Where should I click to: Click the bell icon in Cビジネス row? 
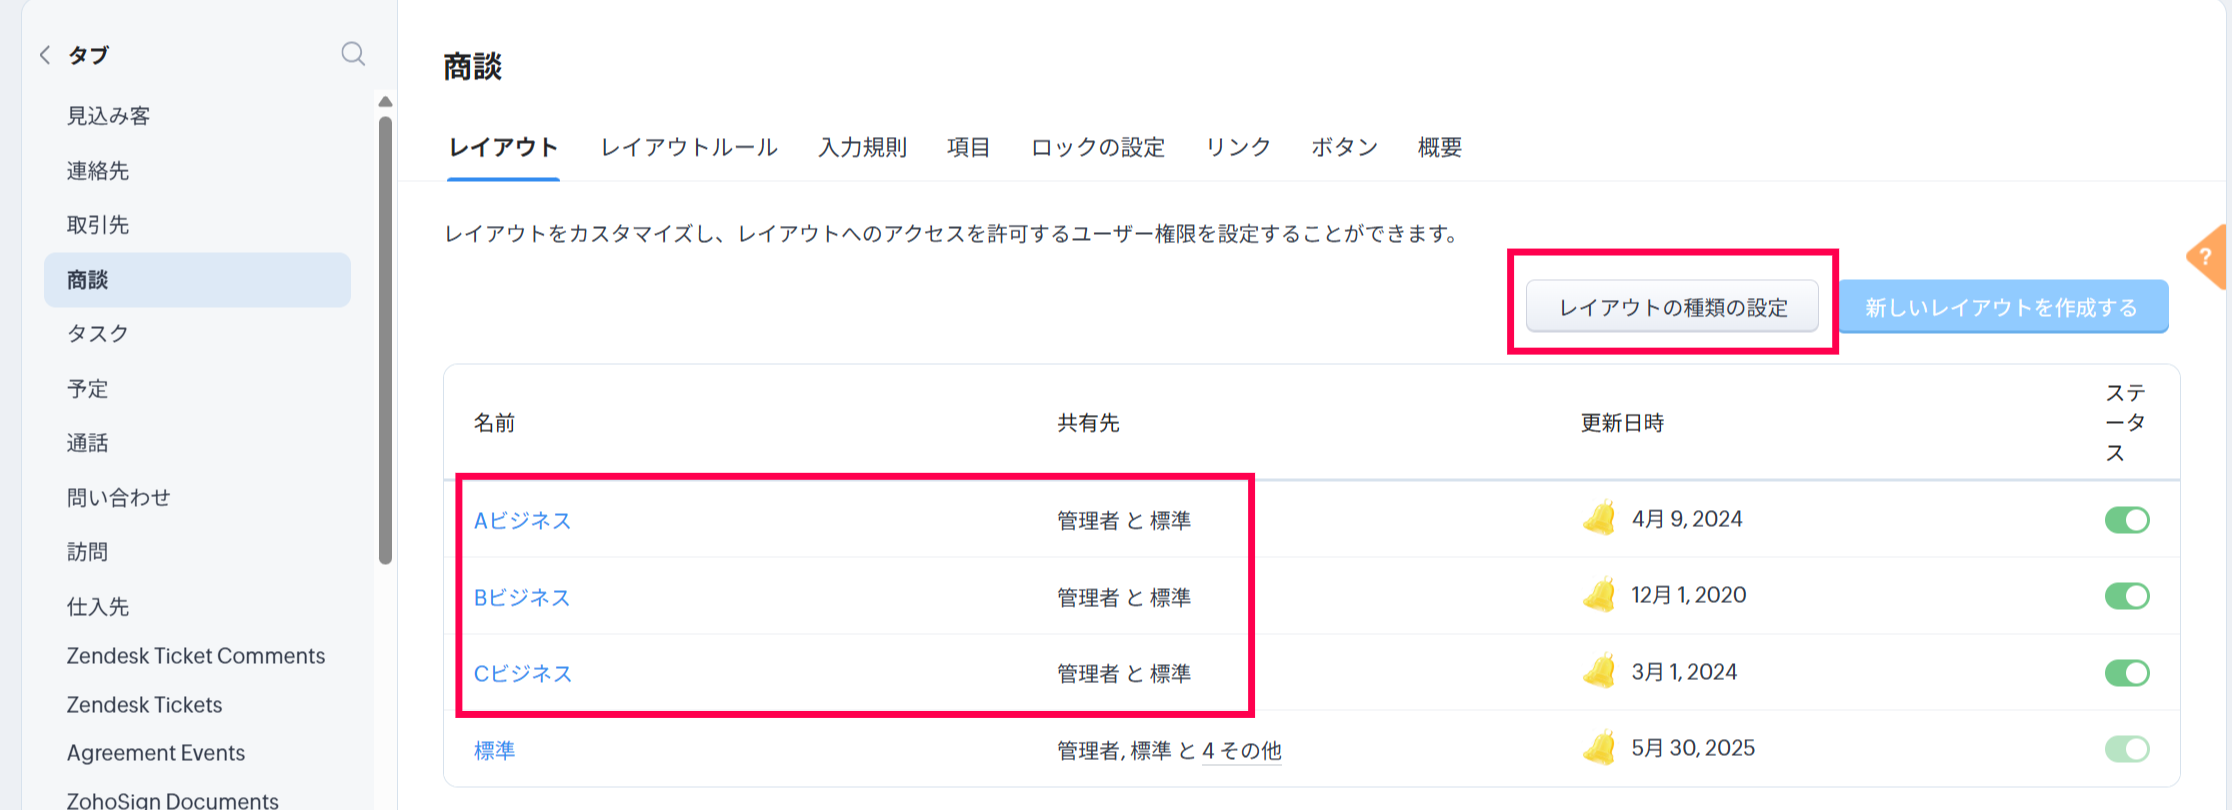[x=1599, y=672]
